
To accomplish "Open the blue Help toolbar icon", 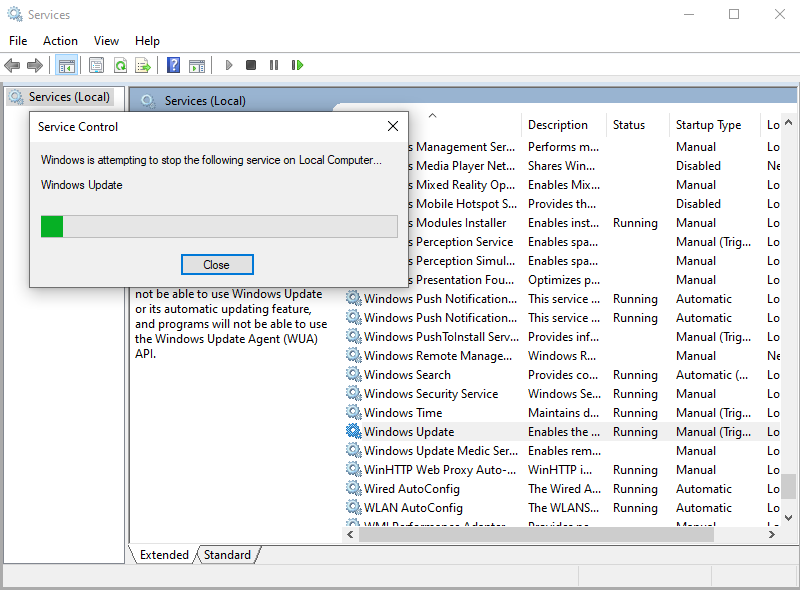I will tap(173, 65).
